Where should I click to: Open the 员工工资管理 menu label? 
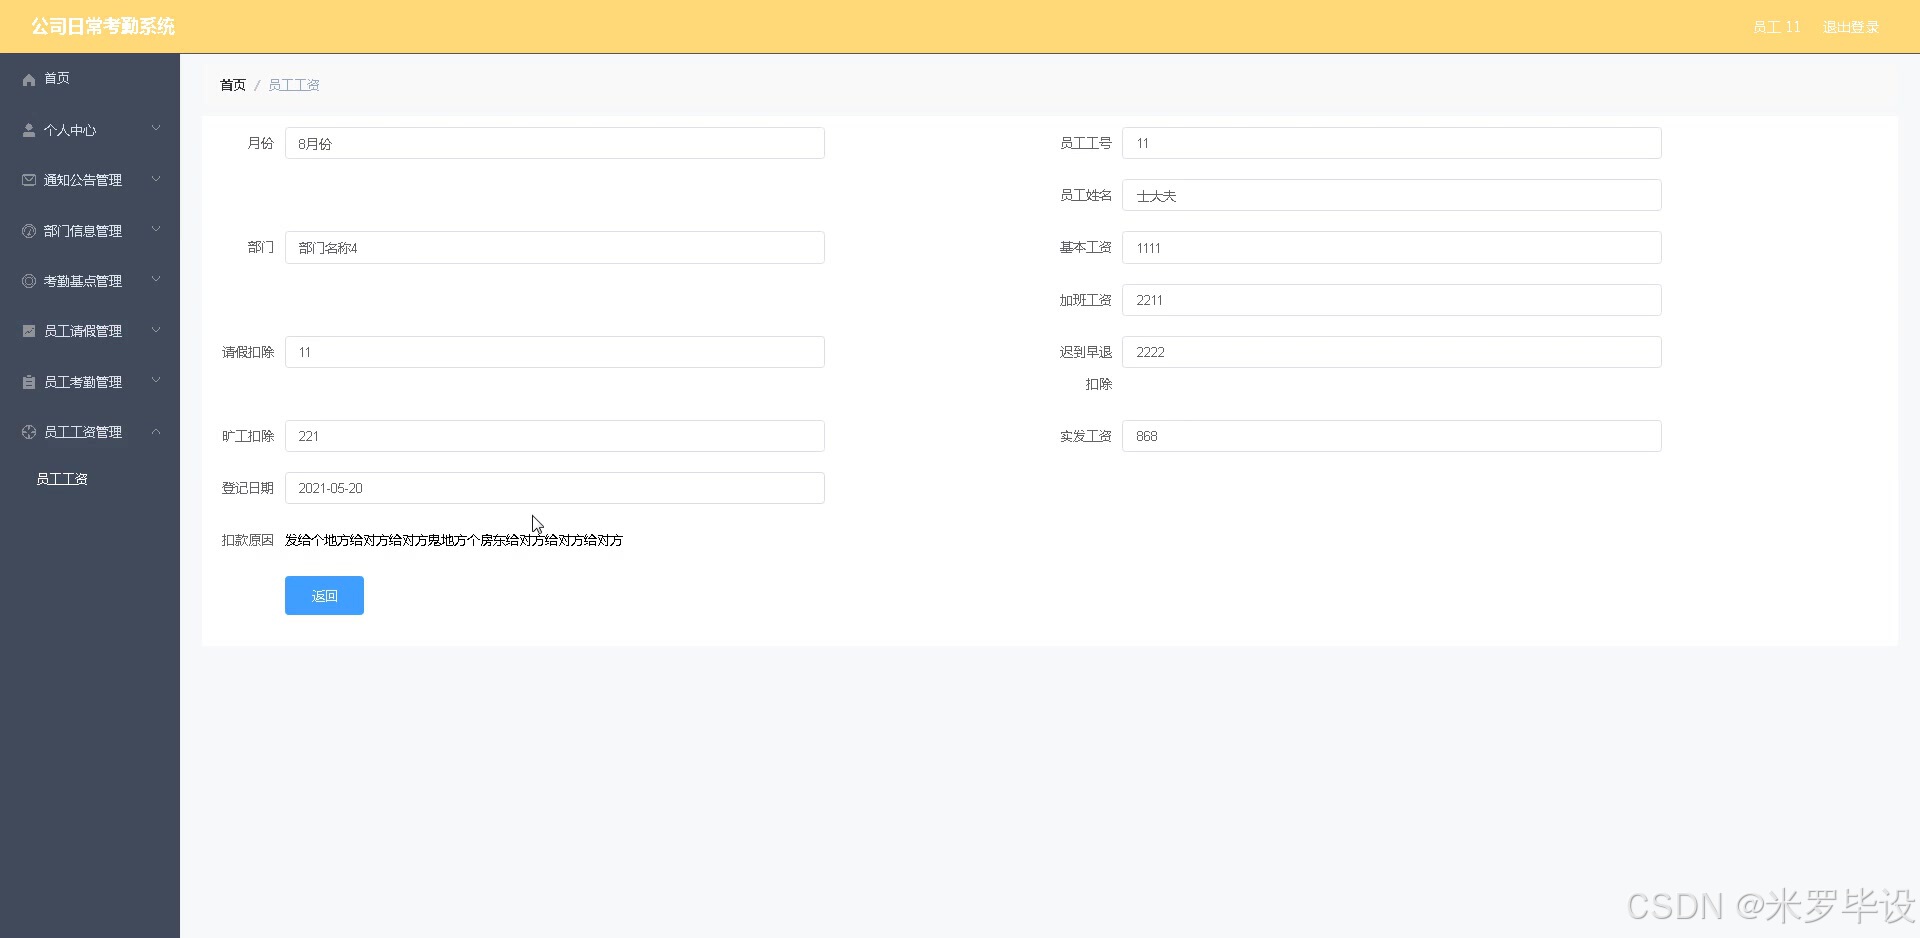[x=83, y=432]
